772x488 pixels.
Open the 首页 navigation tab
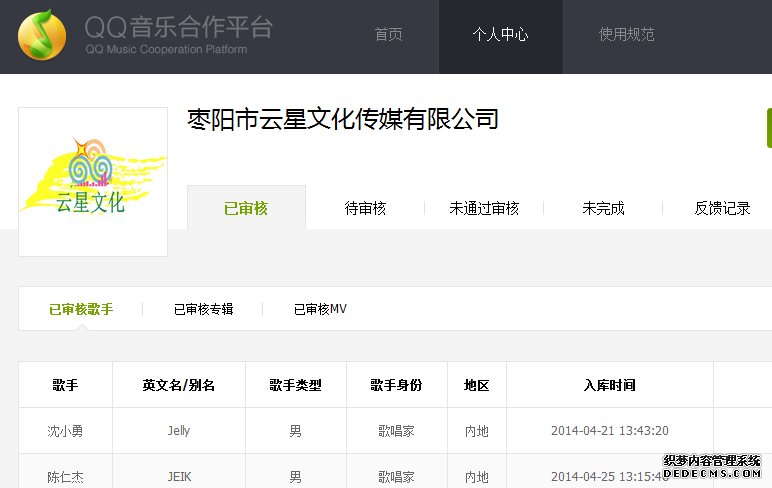(x=388, y=35)
